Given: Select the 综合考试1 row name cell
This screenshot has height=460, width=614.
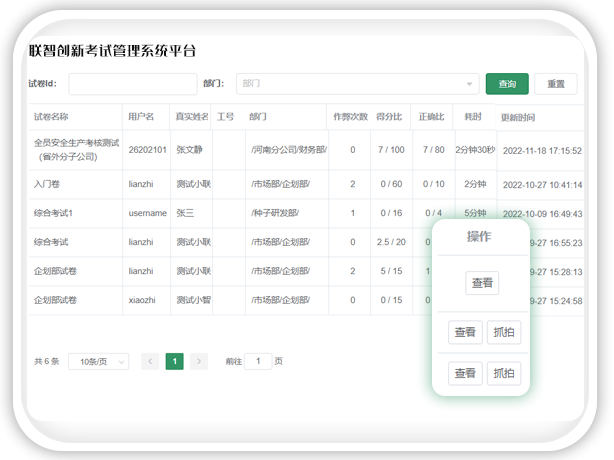Looking at the screenshot, I should [x=53, y=213].
